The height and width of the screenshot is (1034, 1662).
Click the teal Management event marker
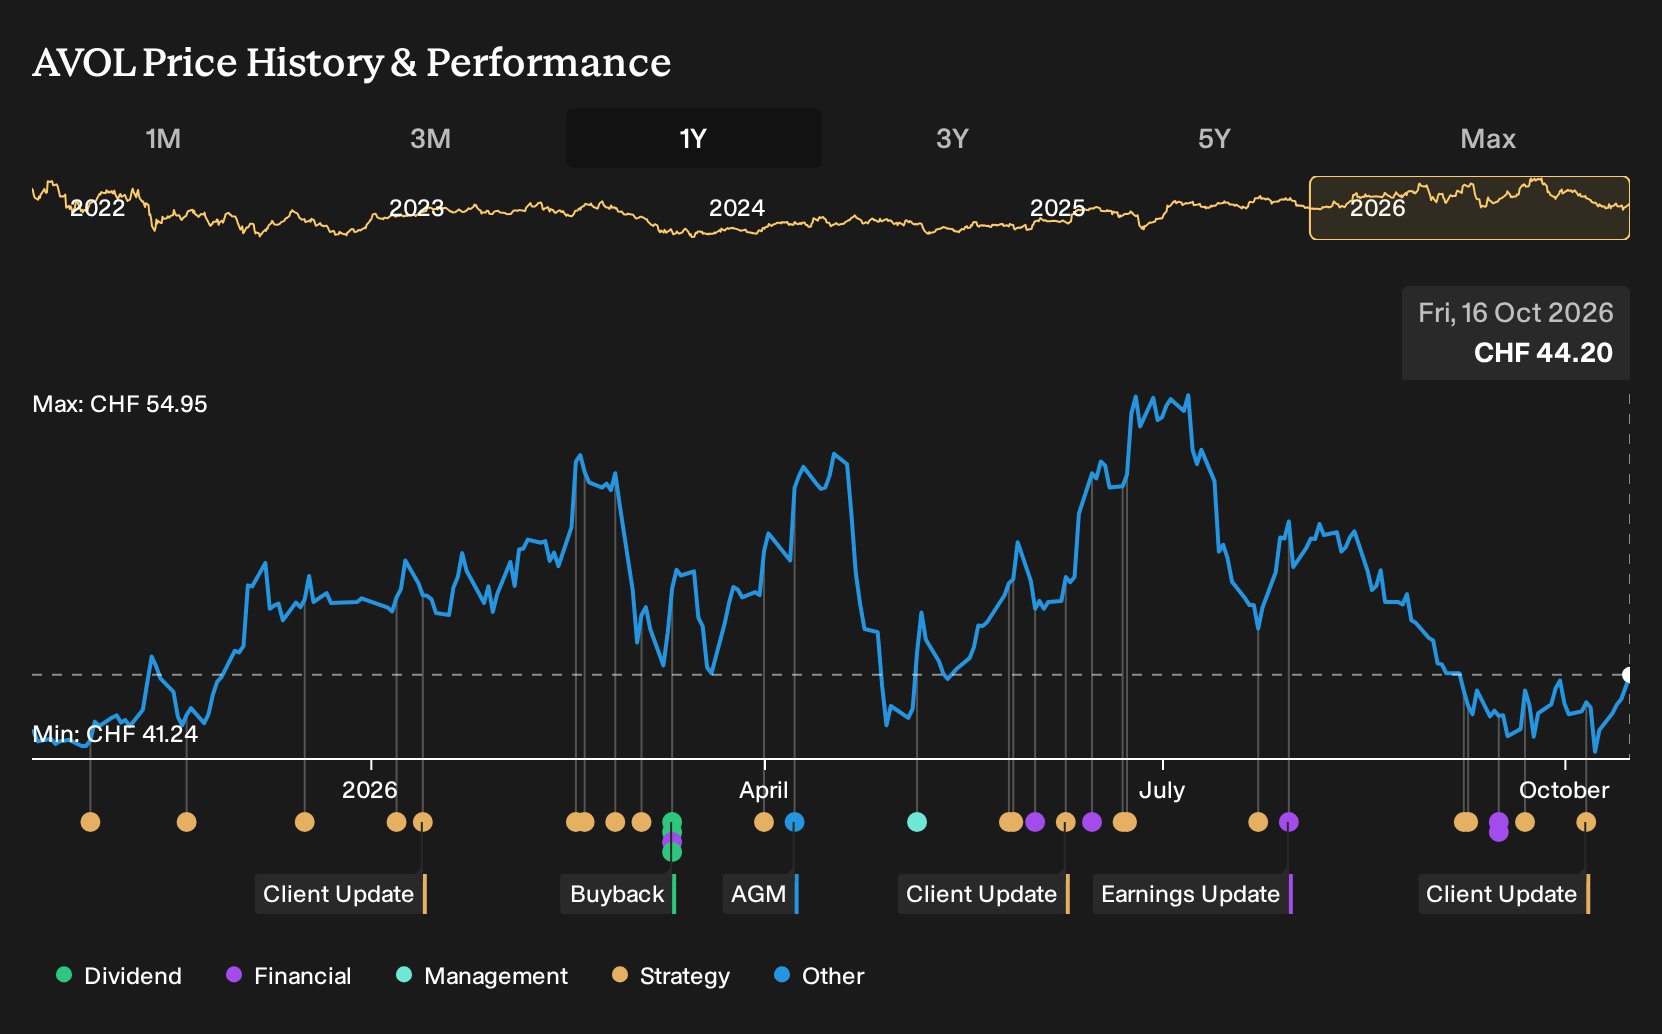coord(917,822)
